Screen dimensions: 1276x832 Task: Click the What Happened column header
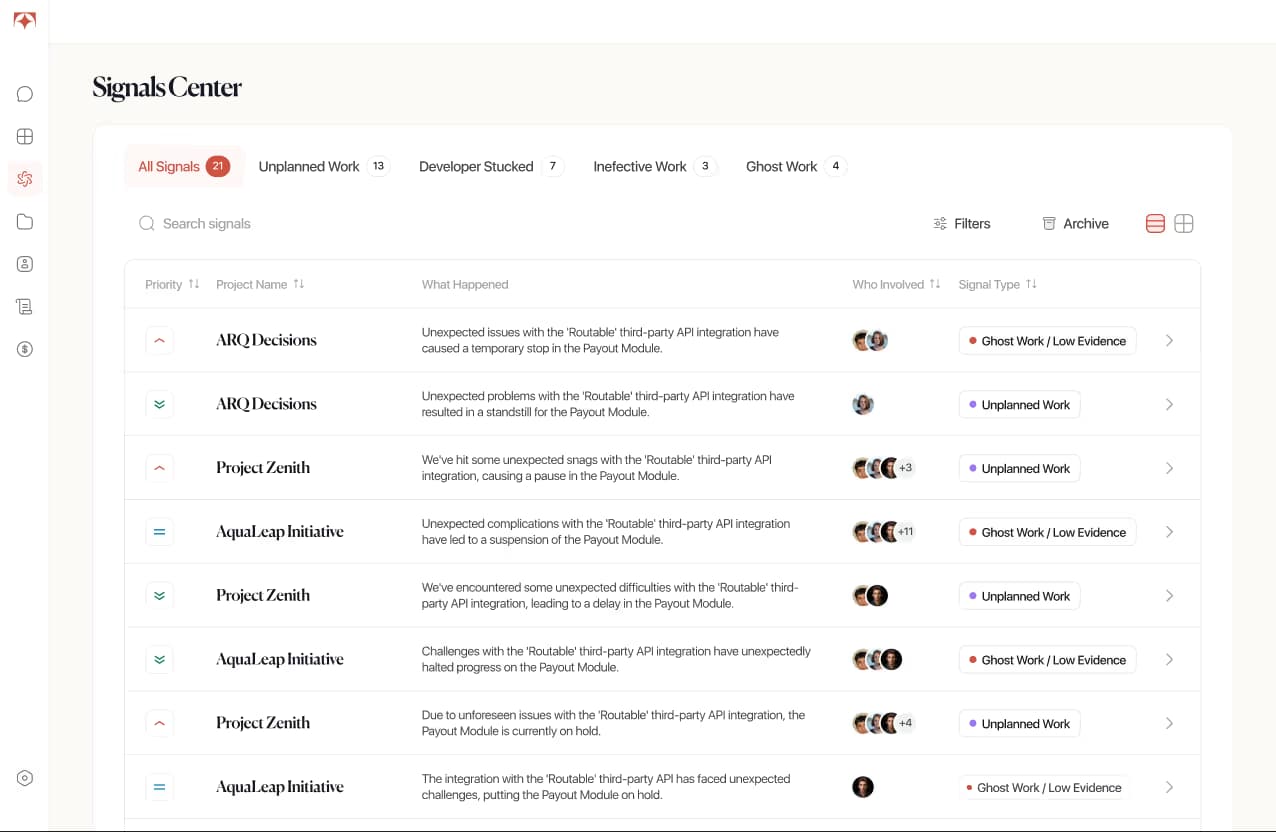(x=465, y=284)
